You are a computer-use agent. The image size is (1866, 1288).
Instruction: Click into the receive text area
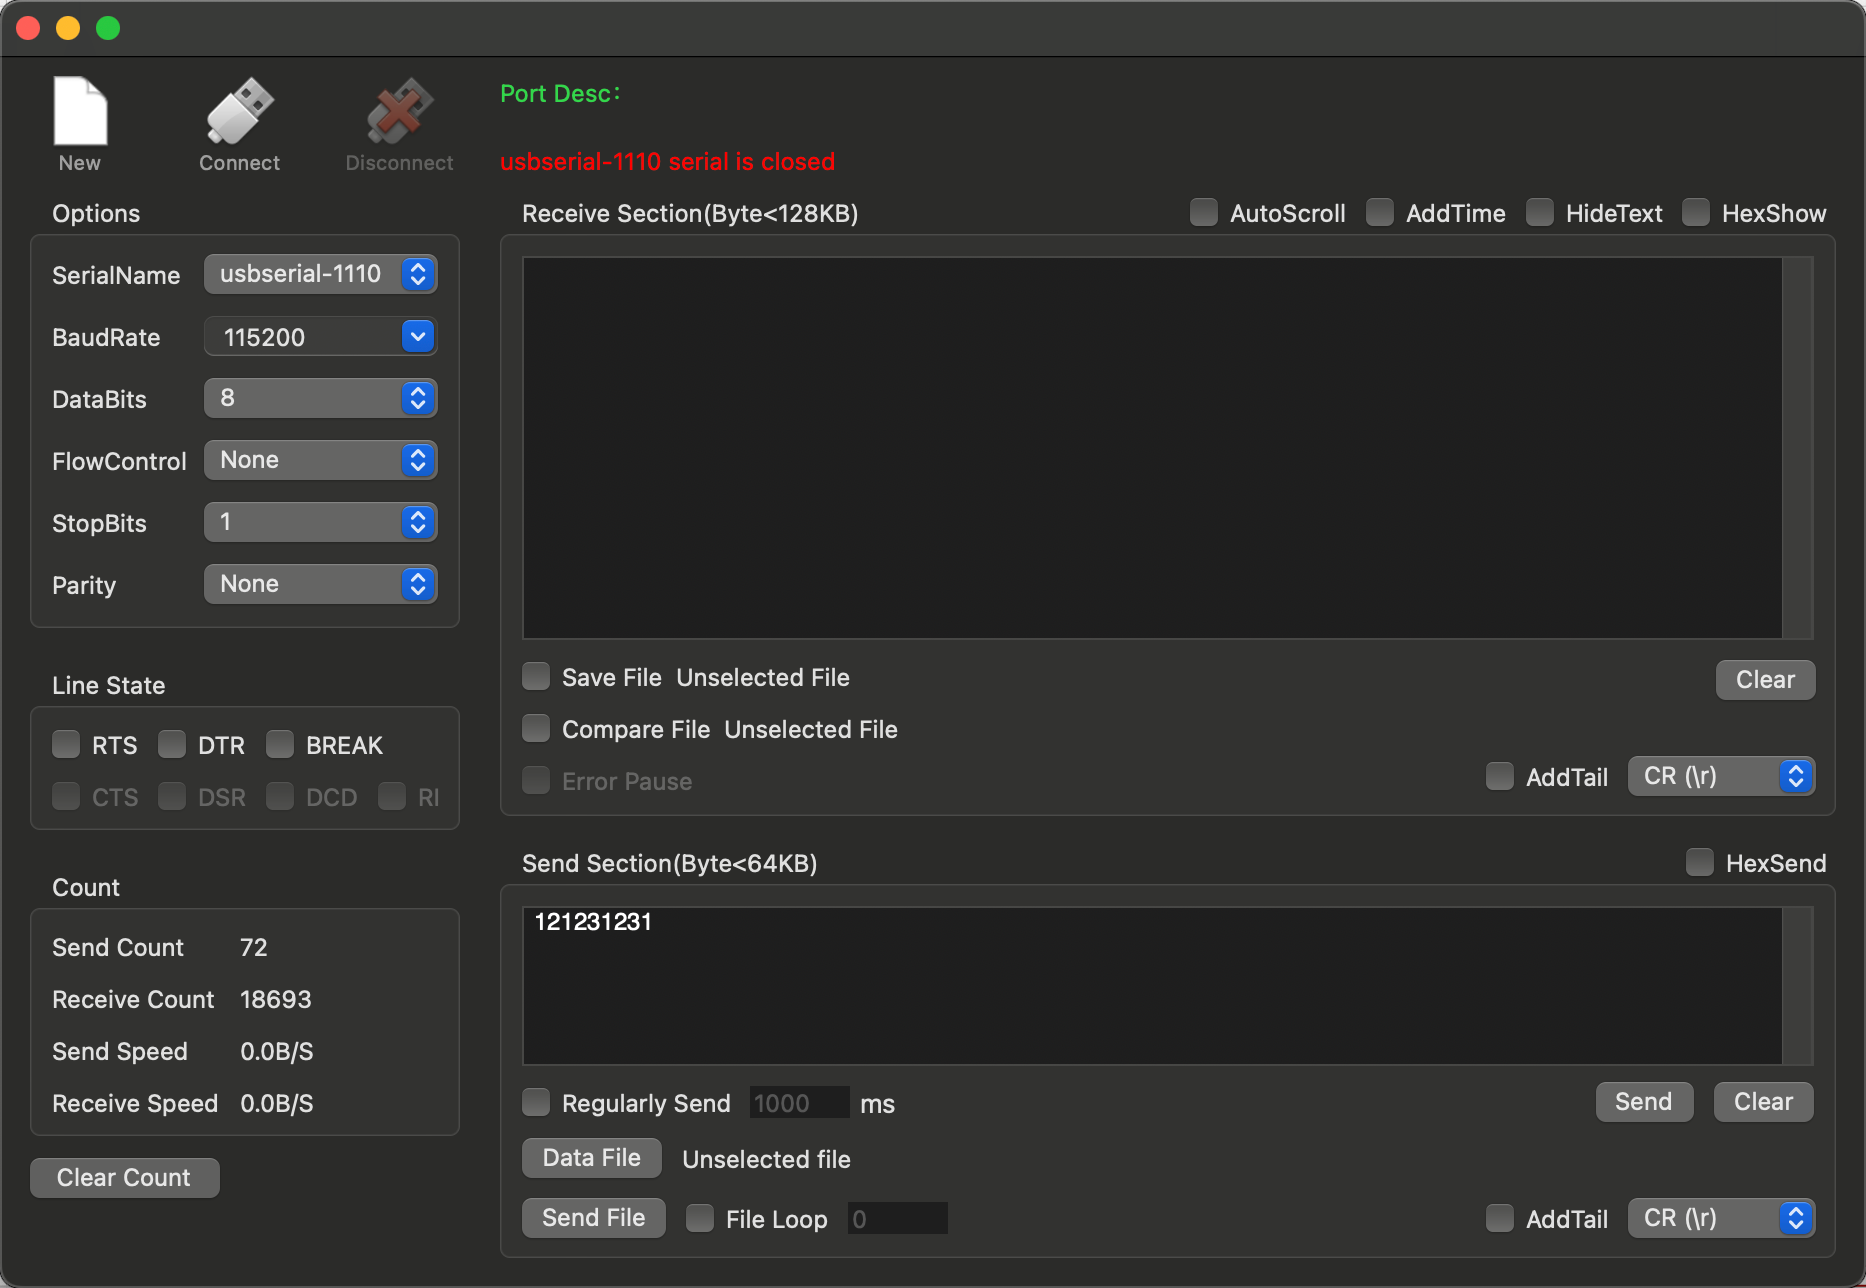(x=1152, y=448)
